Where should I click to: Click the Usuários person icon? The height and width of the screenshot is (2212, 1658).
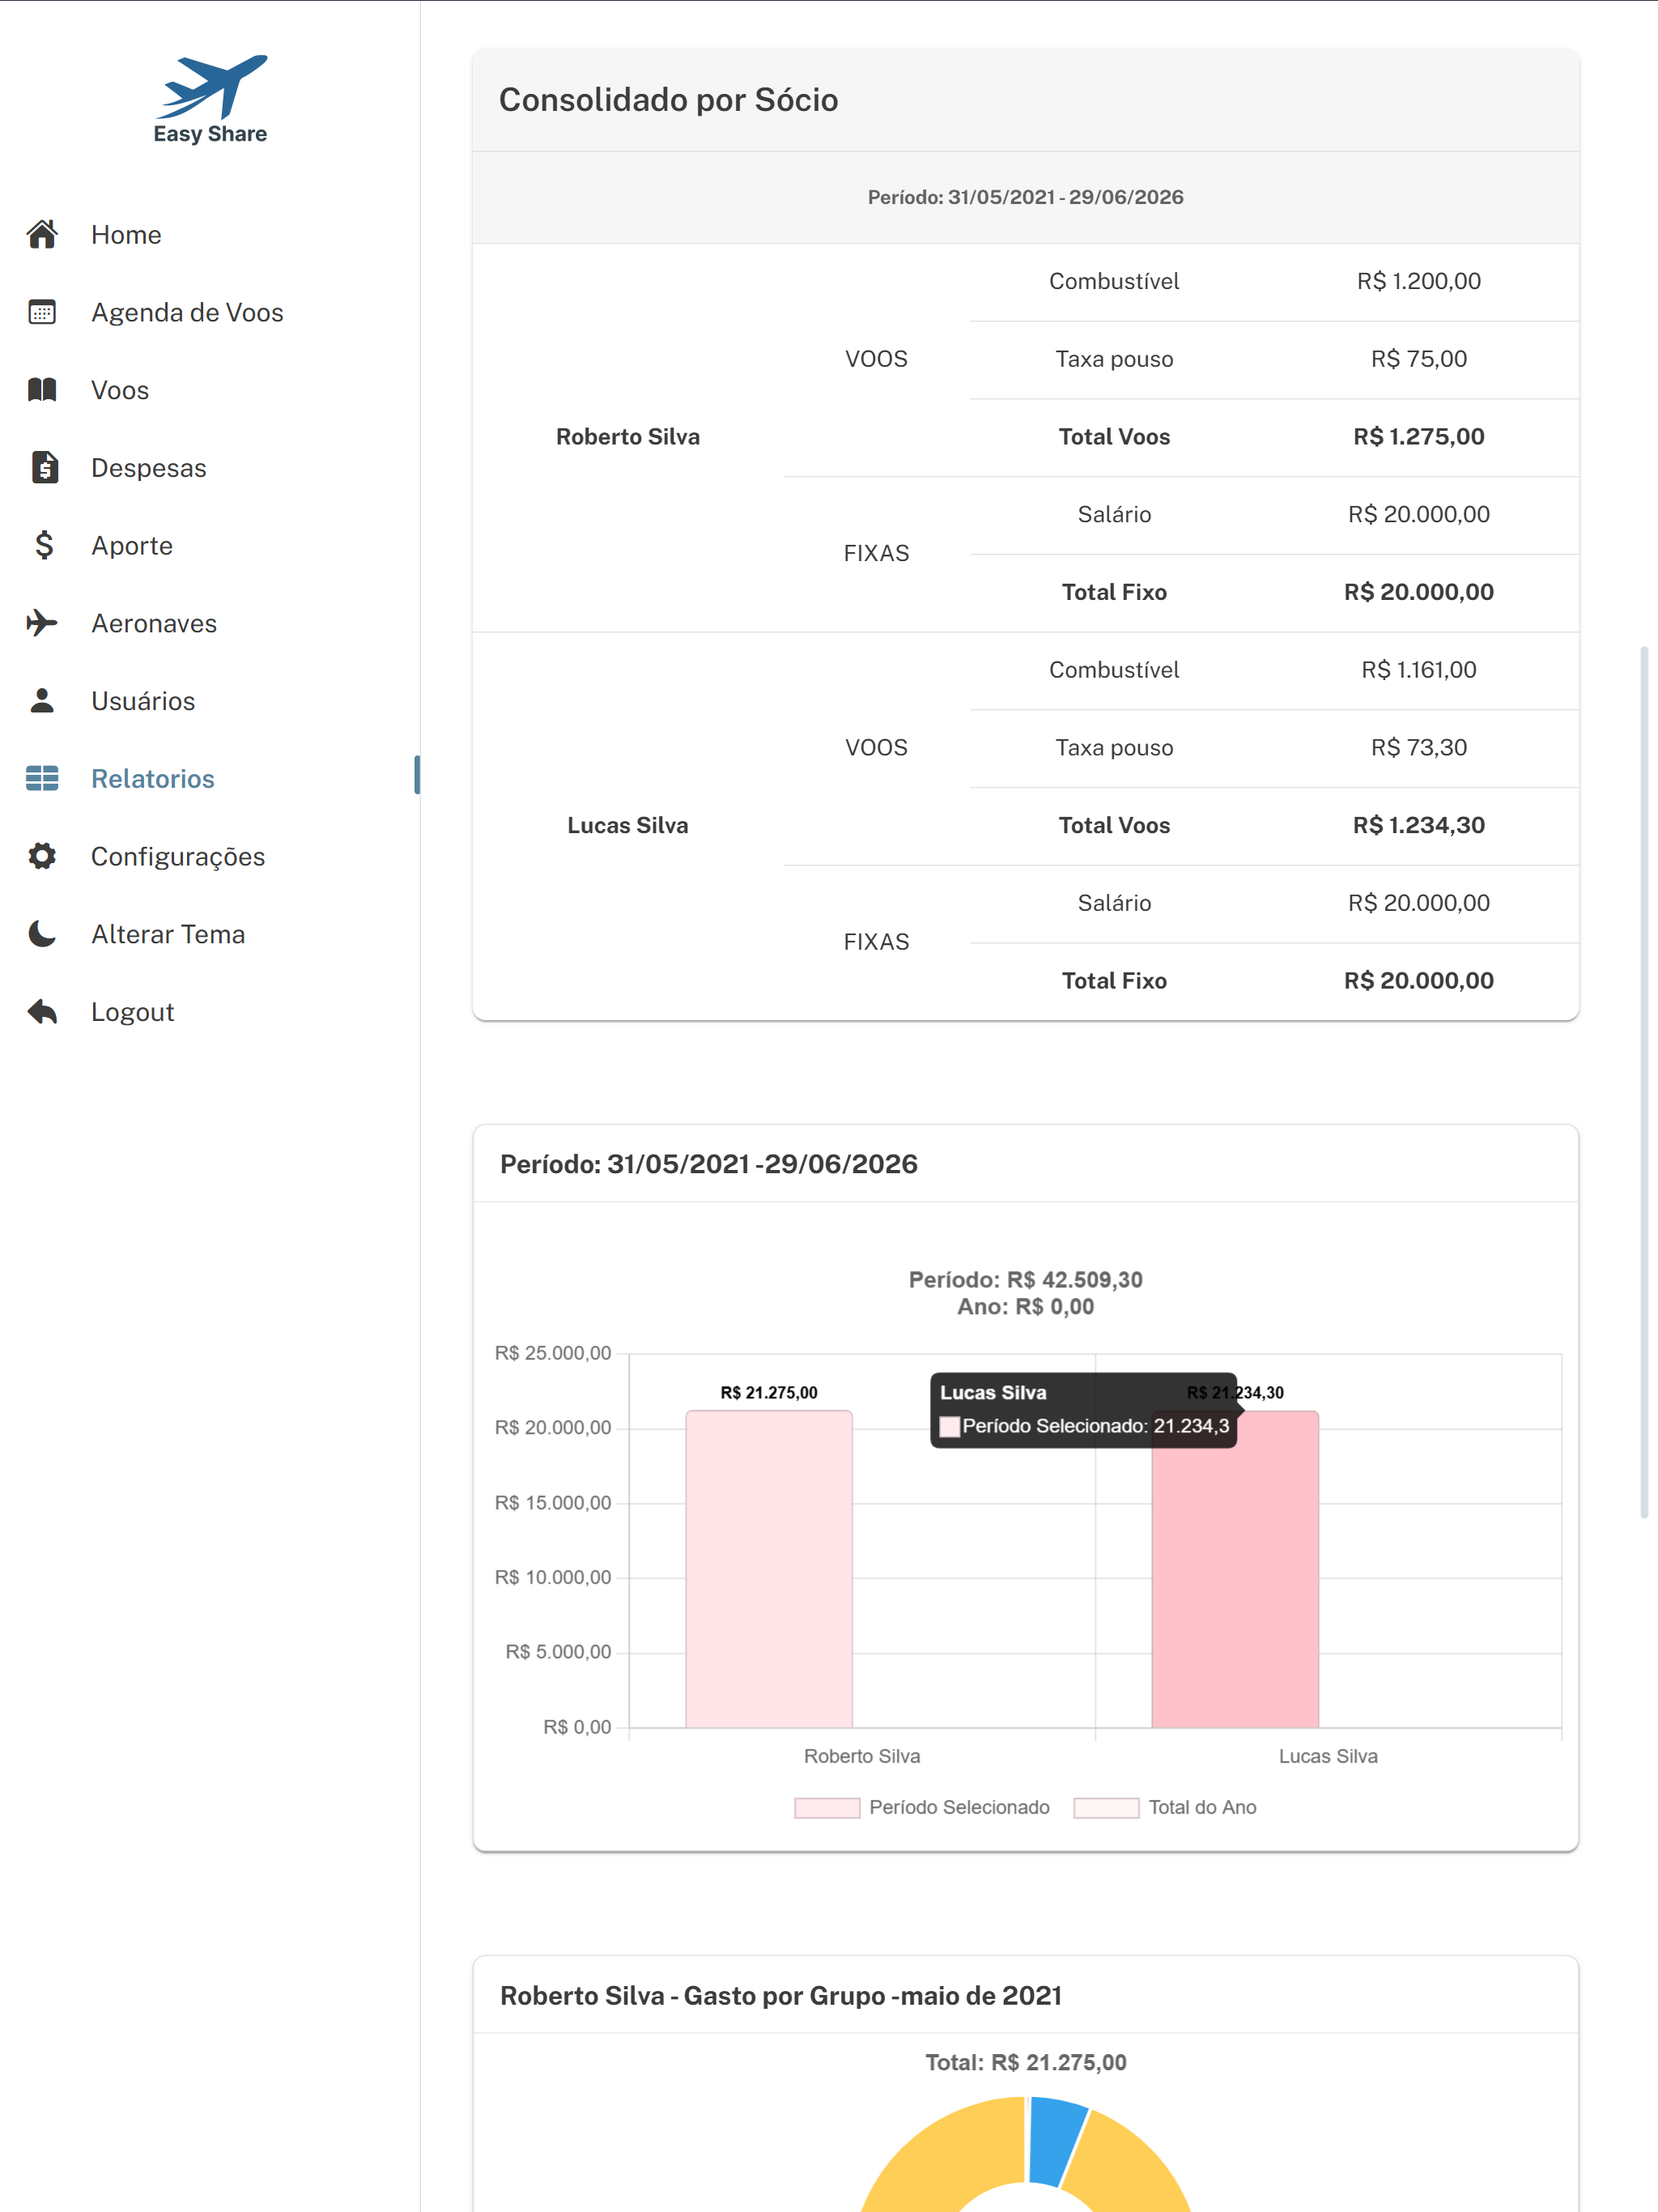point(42,700)
